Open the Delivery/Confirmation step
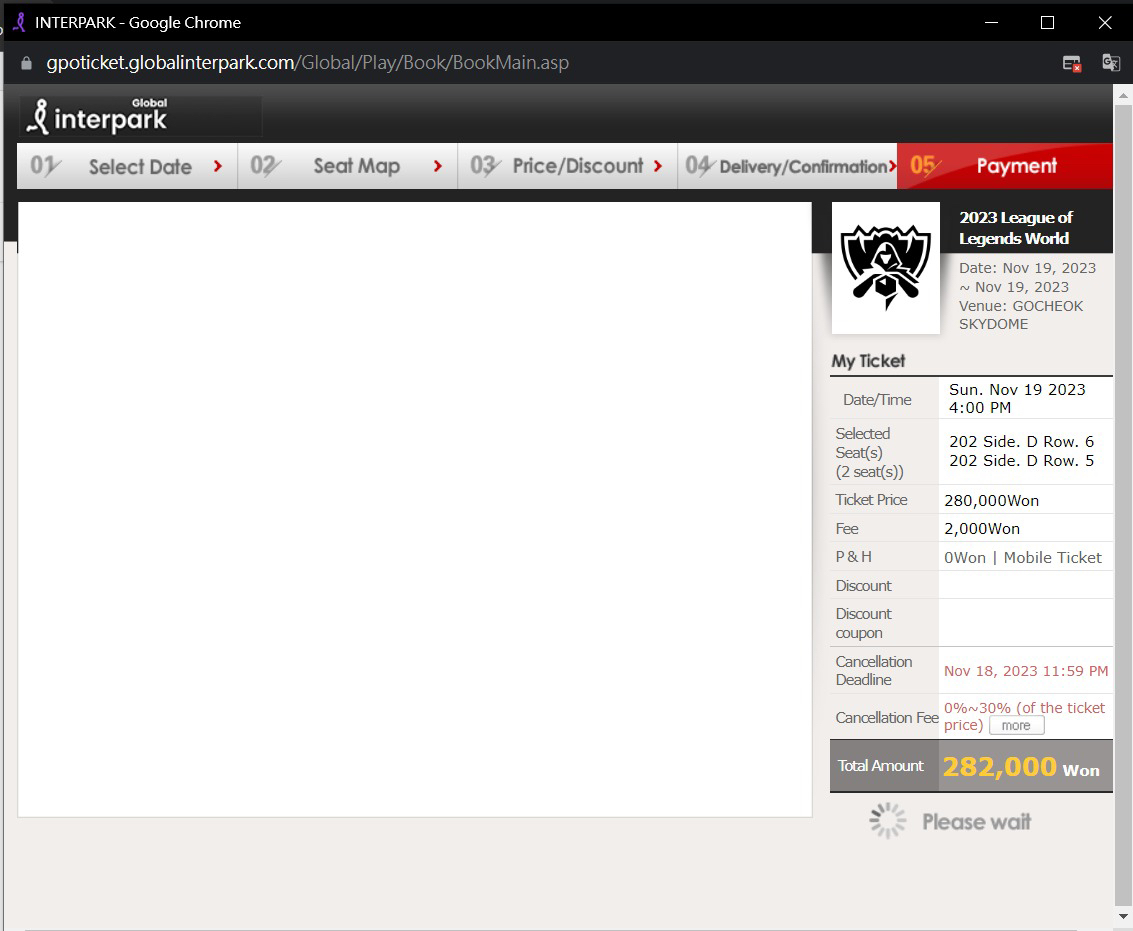Screen dimensions: 1133x931 pyautogui.click(x=787, y=166)
